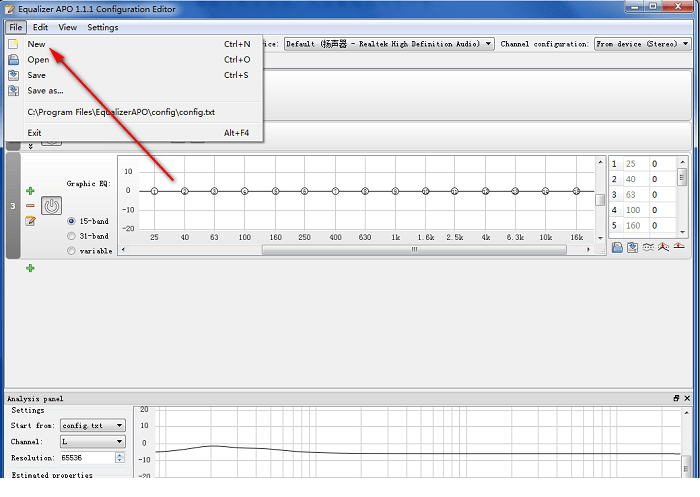Select the variable band radio option

[x=71, y=251]
